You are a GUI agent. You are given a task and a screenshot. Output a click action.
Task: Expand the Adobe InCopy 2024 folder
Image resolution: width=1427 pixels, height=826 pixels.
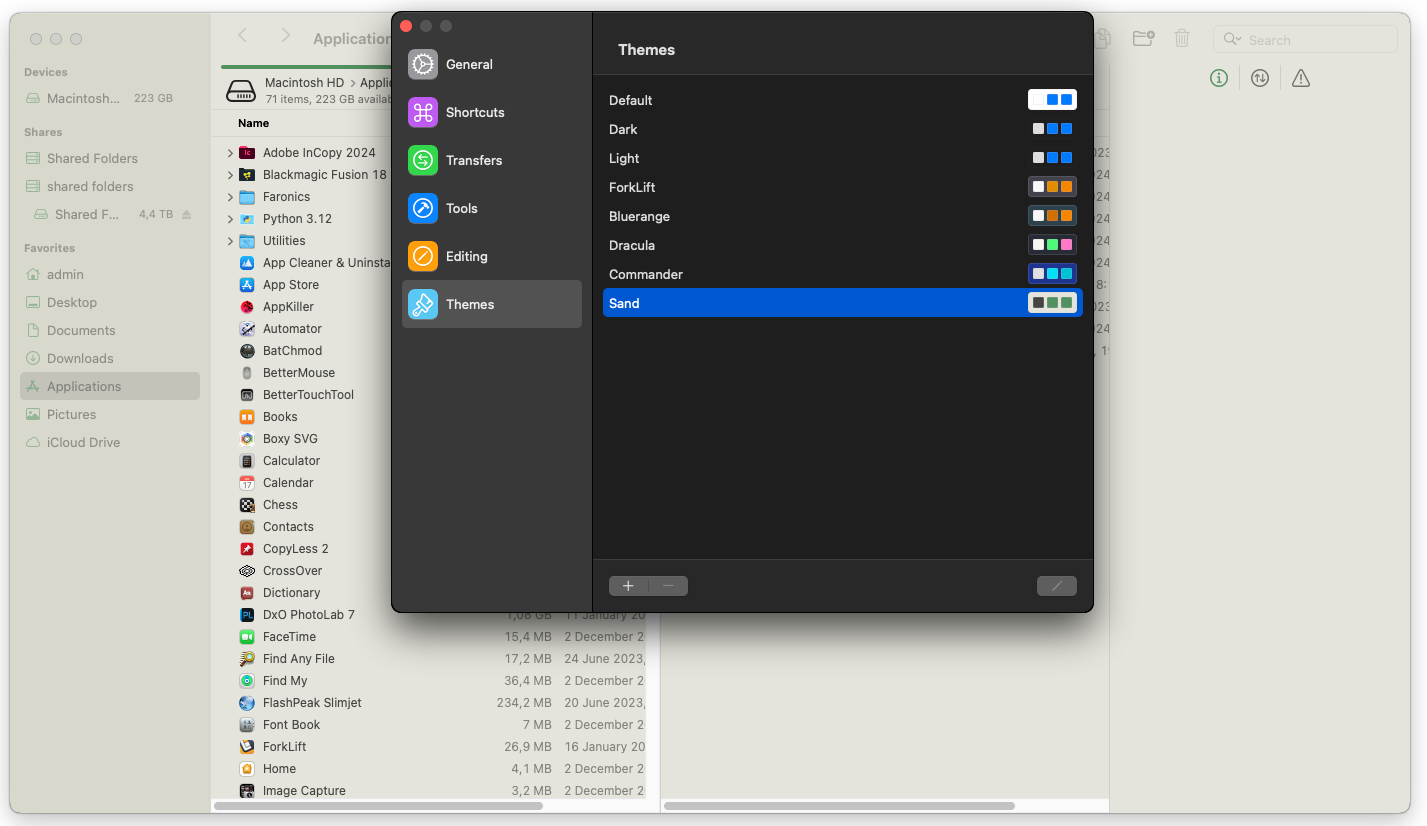click(x=230, y=153)
